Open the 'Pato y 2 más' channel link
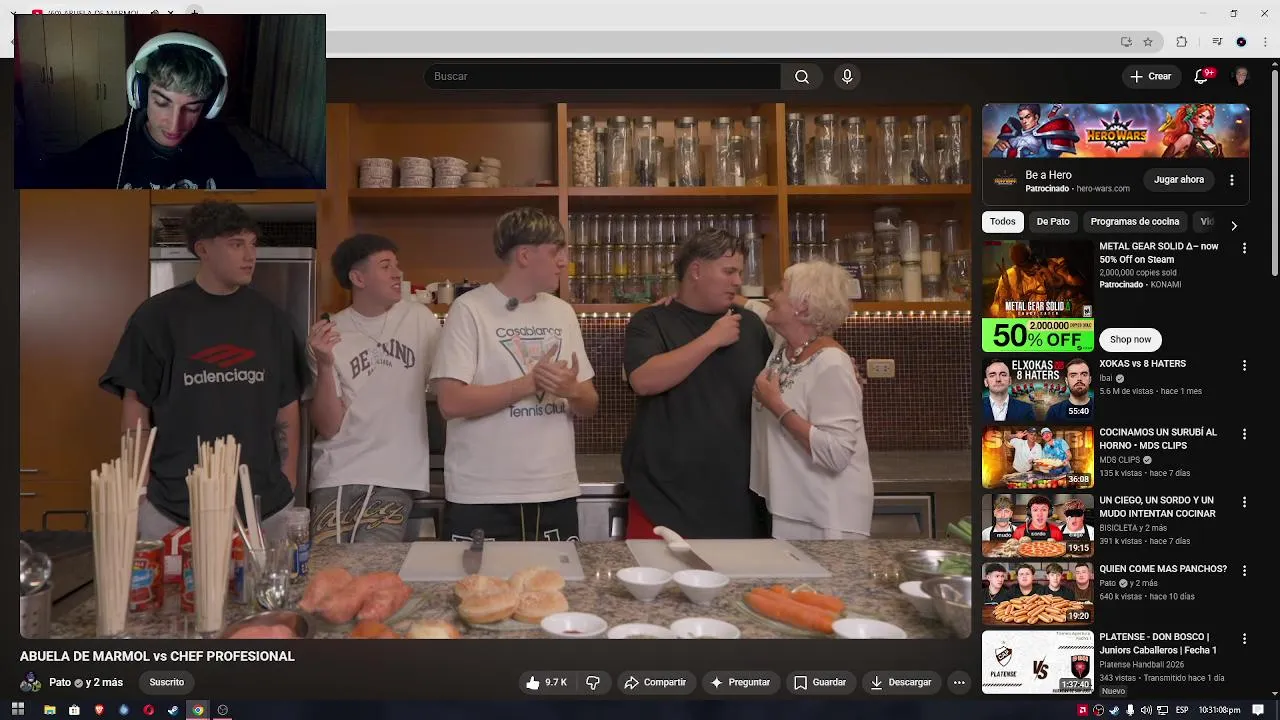 click(x=86, y=683)
